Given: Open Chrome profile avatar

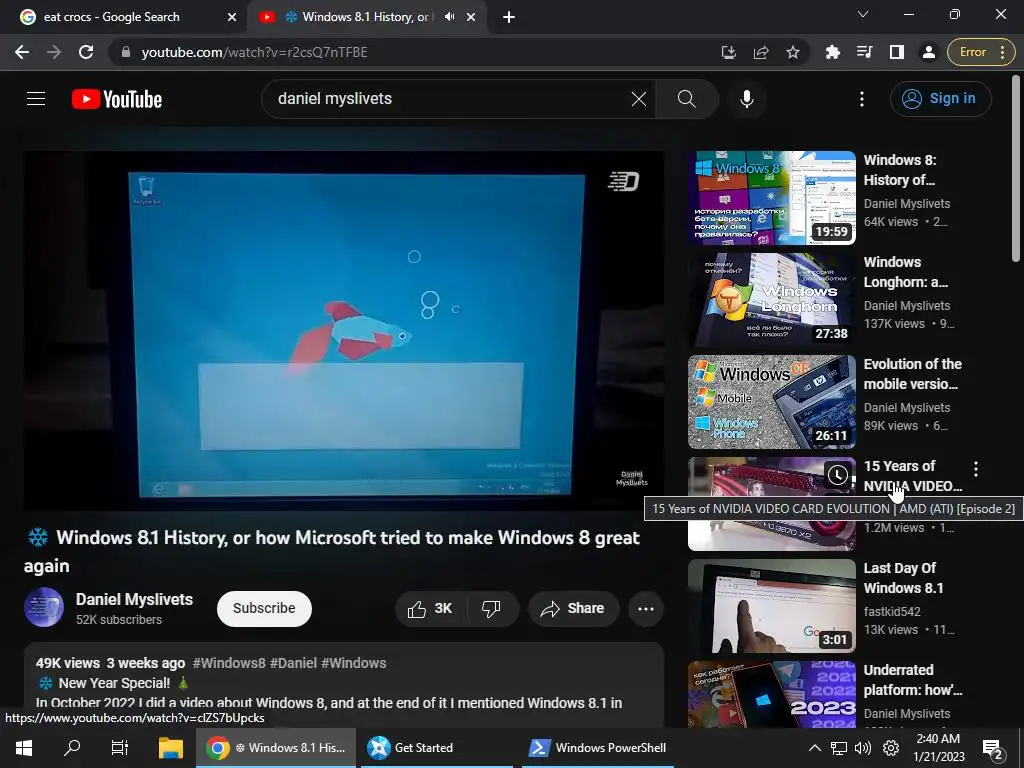Looking at the screenshot, I should click(929, 52).
